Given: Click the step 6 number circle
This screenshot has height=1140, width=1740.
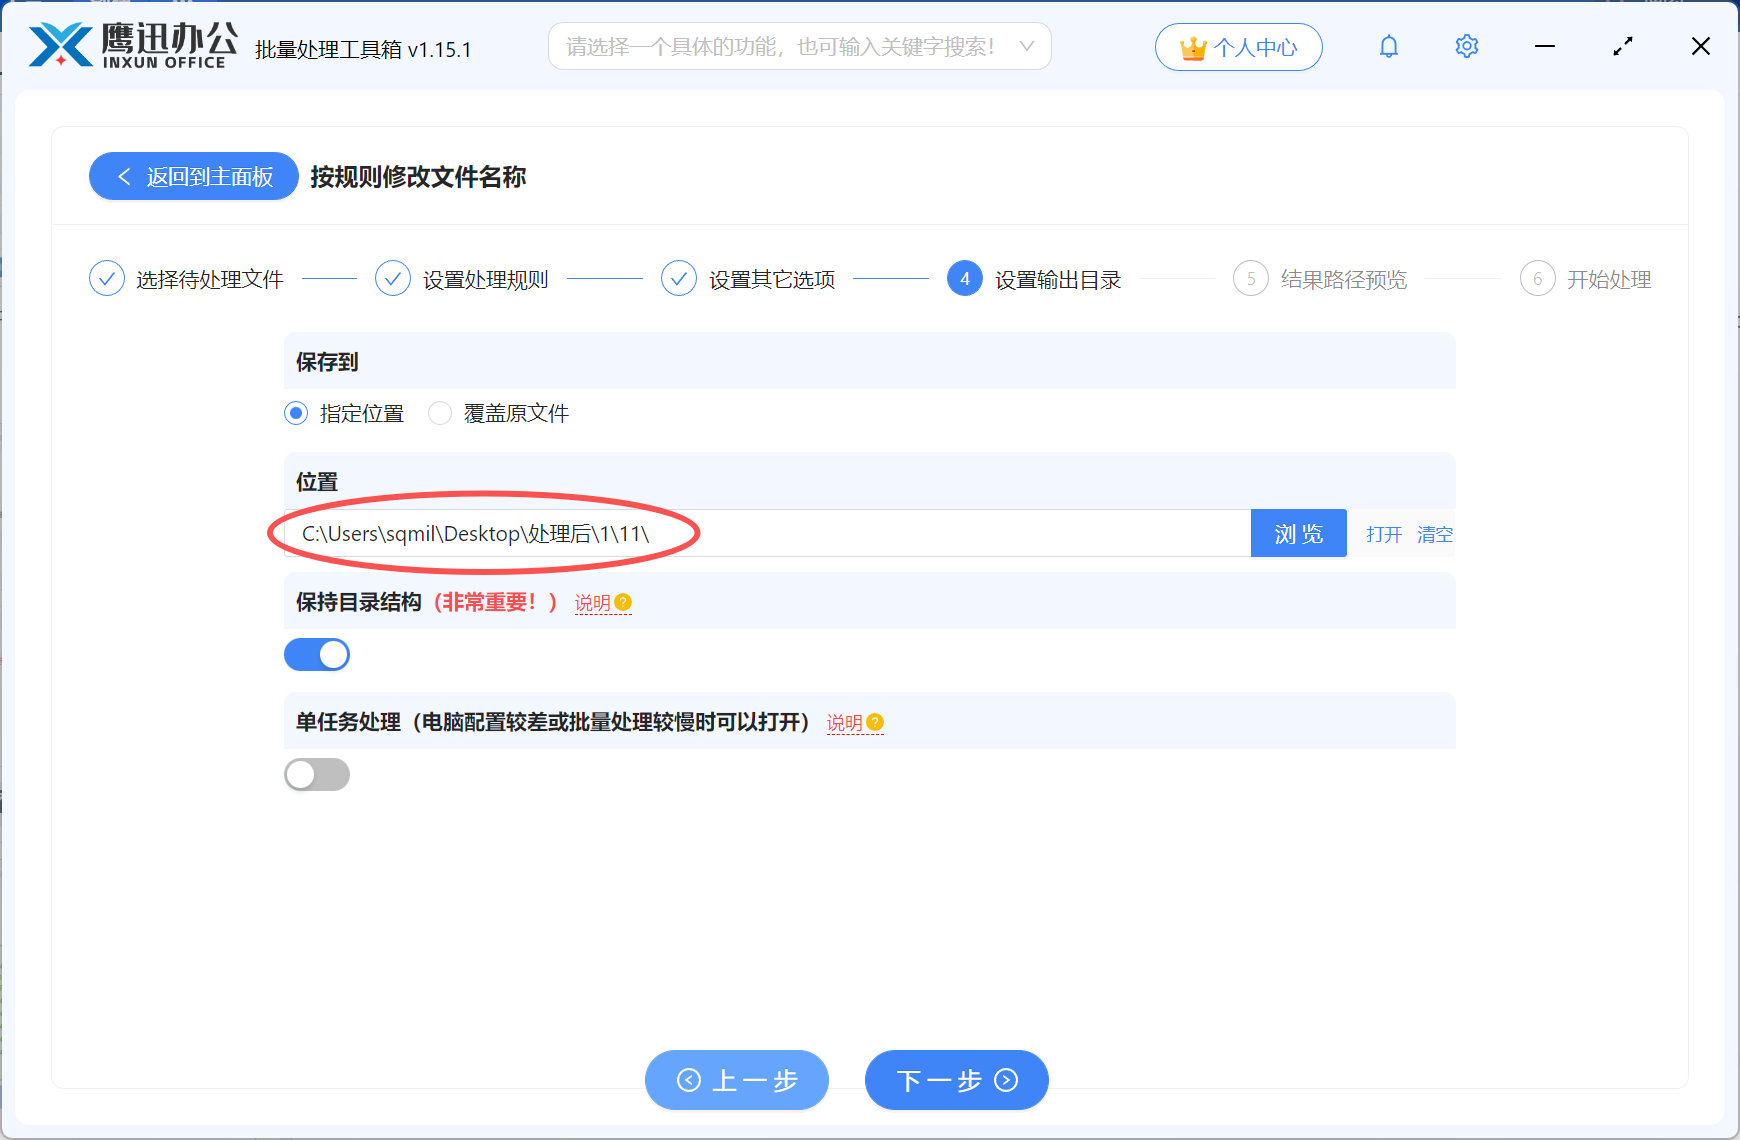Looking at the screenshot, I should [1538, 279].
